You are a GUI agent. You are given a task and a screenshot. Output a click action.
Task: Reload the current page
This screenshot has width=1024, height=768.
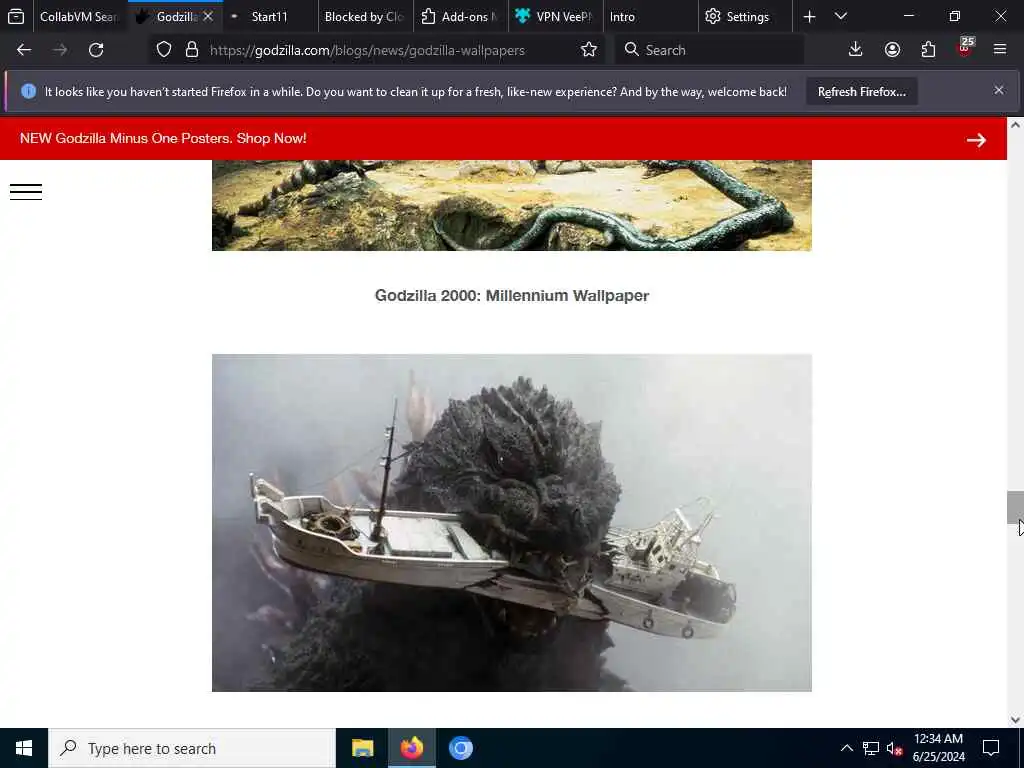coord(96,50)
